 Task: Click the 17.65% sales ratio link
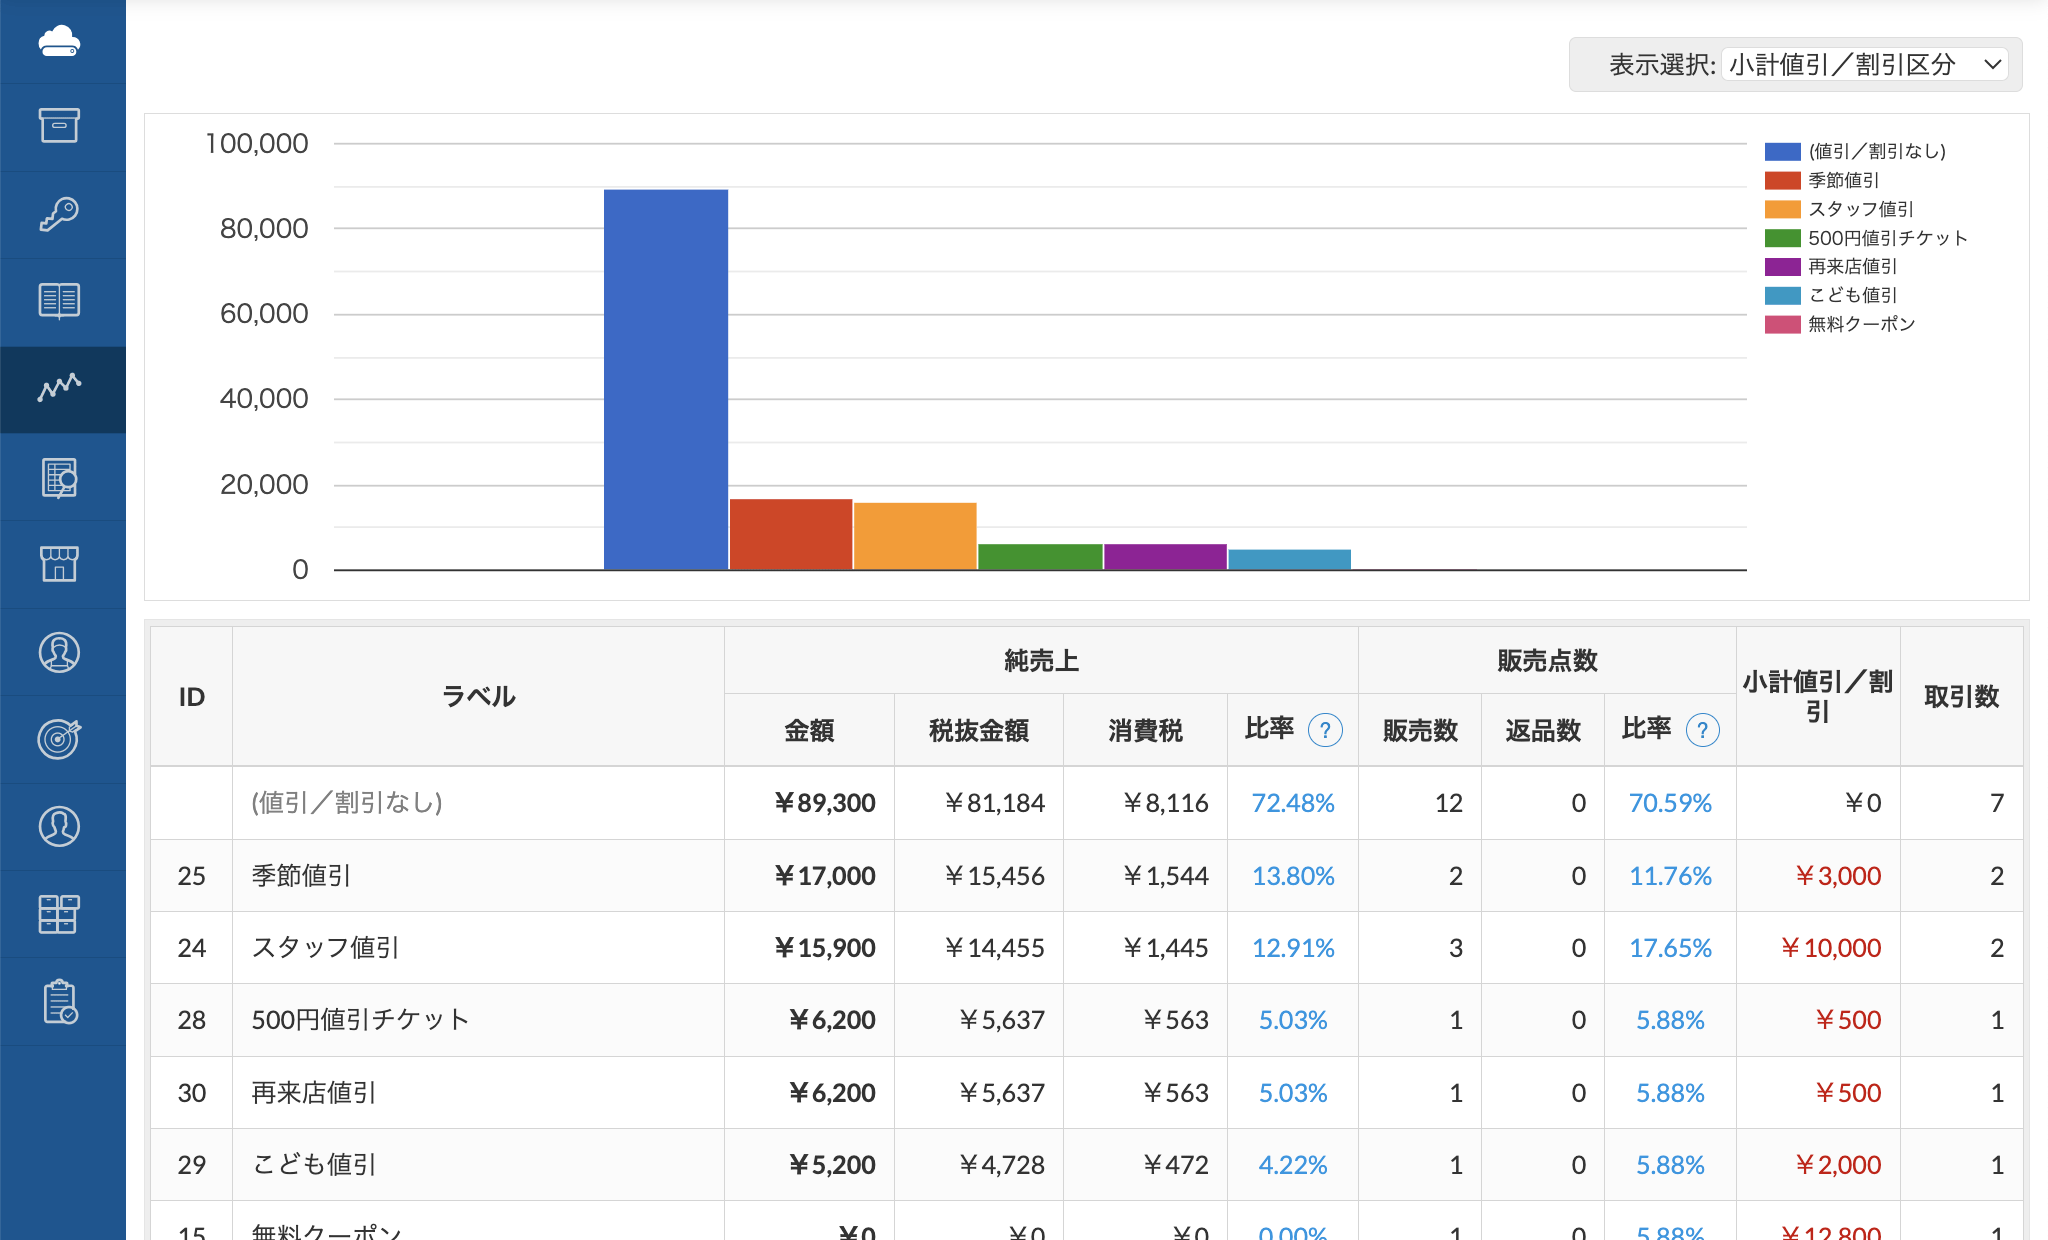pyautogui.click(x=1669, y=948)
